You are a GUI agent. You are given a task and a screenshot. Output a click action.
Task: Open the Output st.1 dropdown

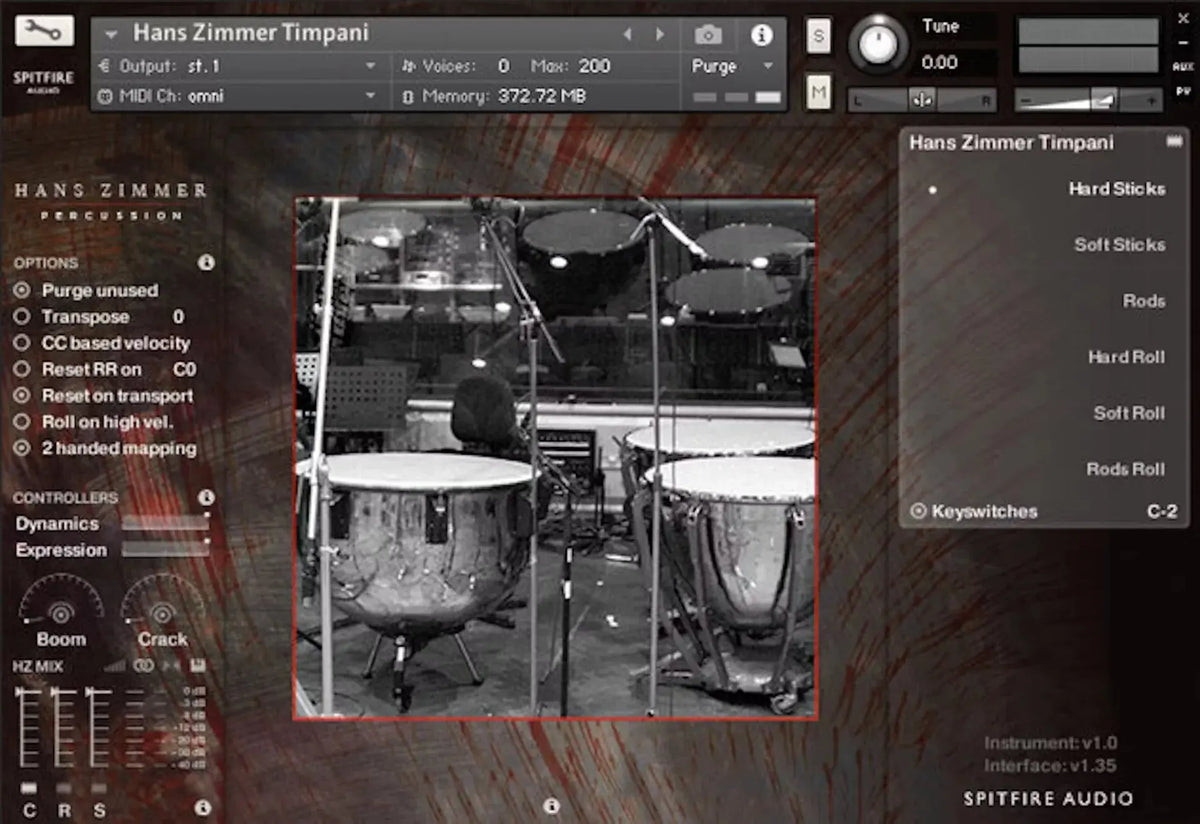pos(240,66)
